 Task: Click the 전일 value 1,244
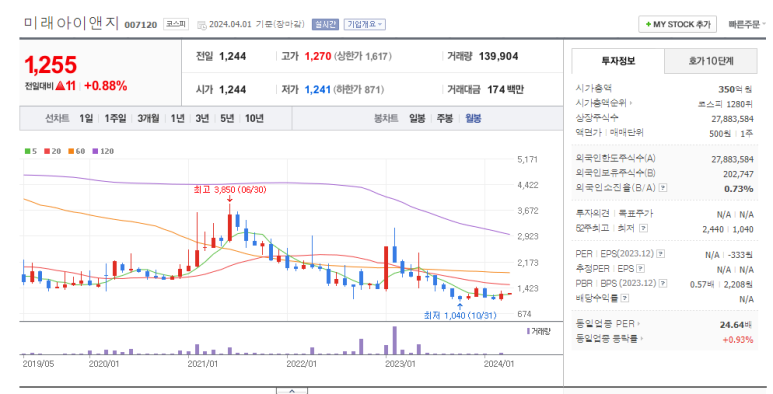[232, 56]
